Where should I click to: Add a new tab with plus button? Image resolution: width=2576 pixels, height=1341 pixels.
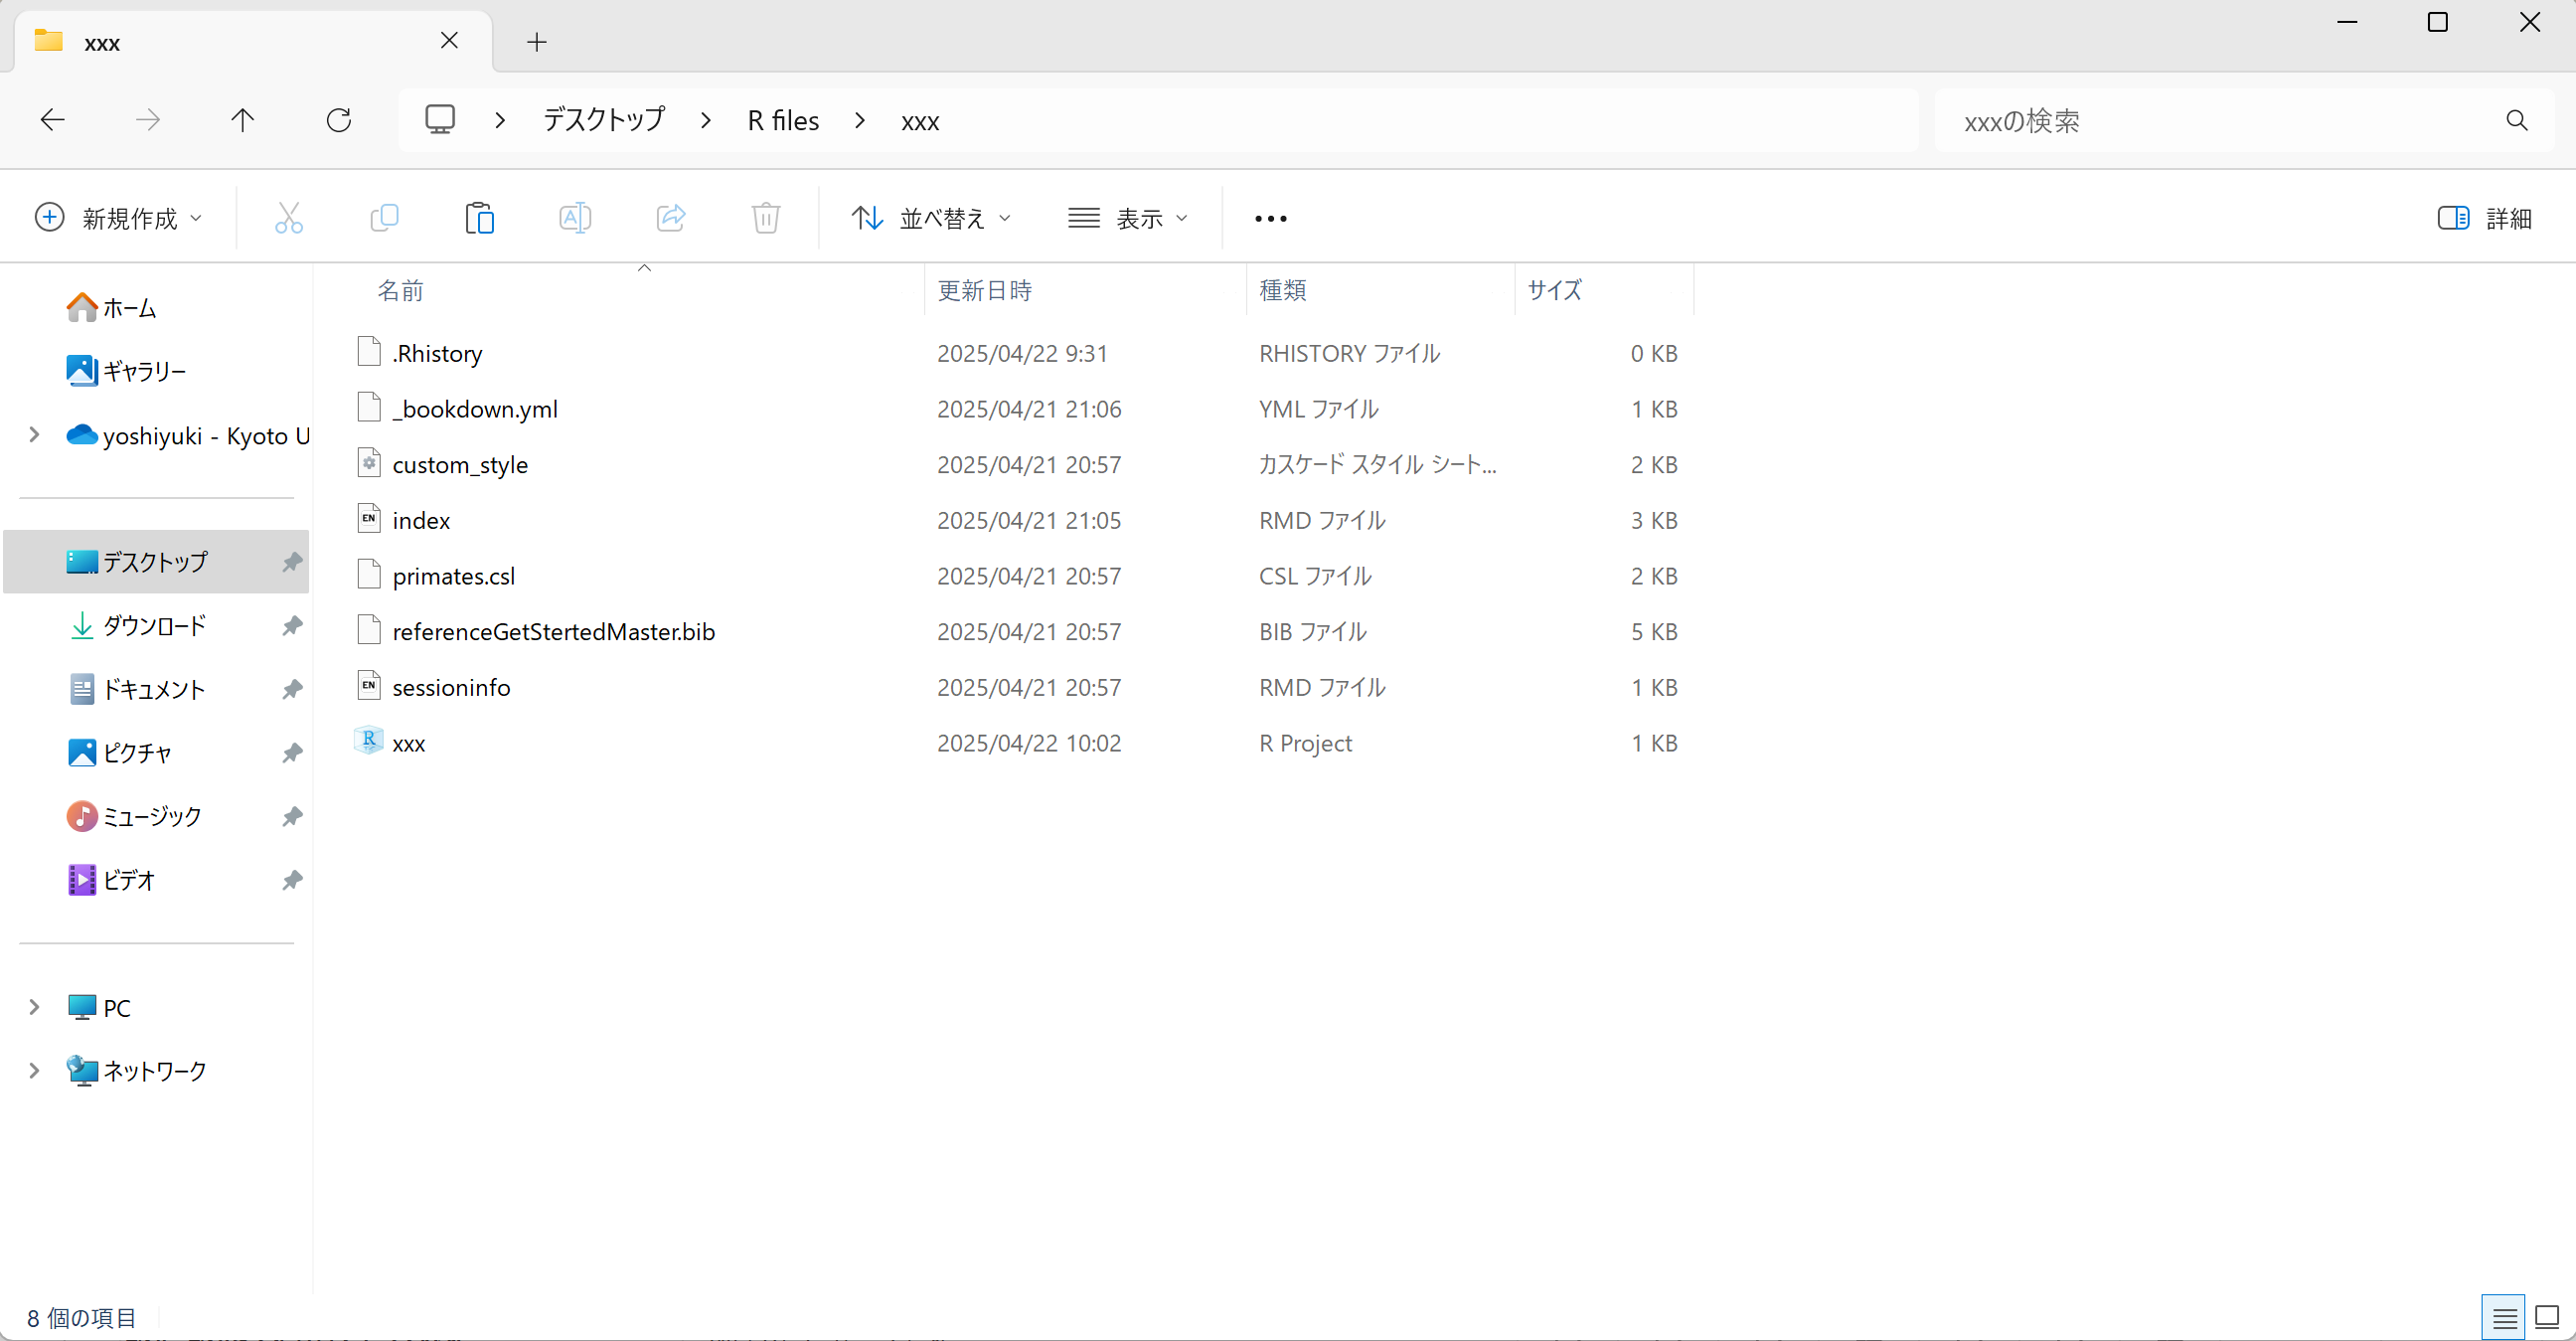click(x=537, y=42)
